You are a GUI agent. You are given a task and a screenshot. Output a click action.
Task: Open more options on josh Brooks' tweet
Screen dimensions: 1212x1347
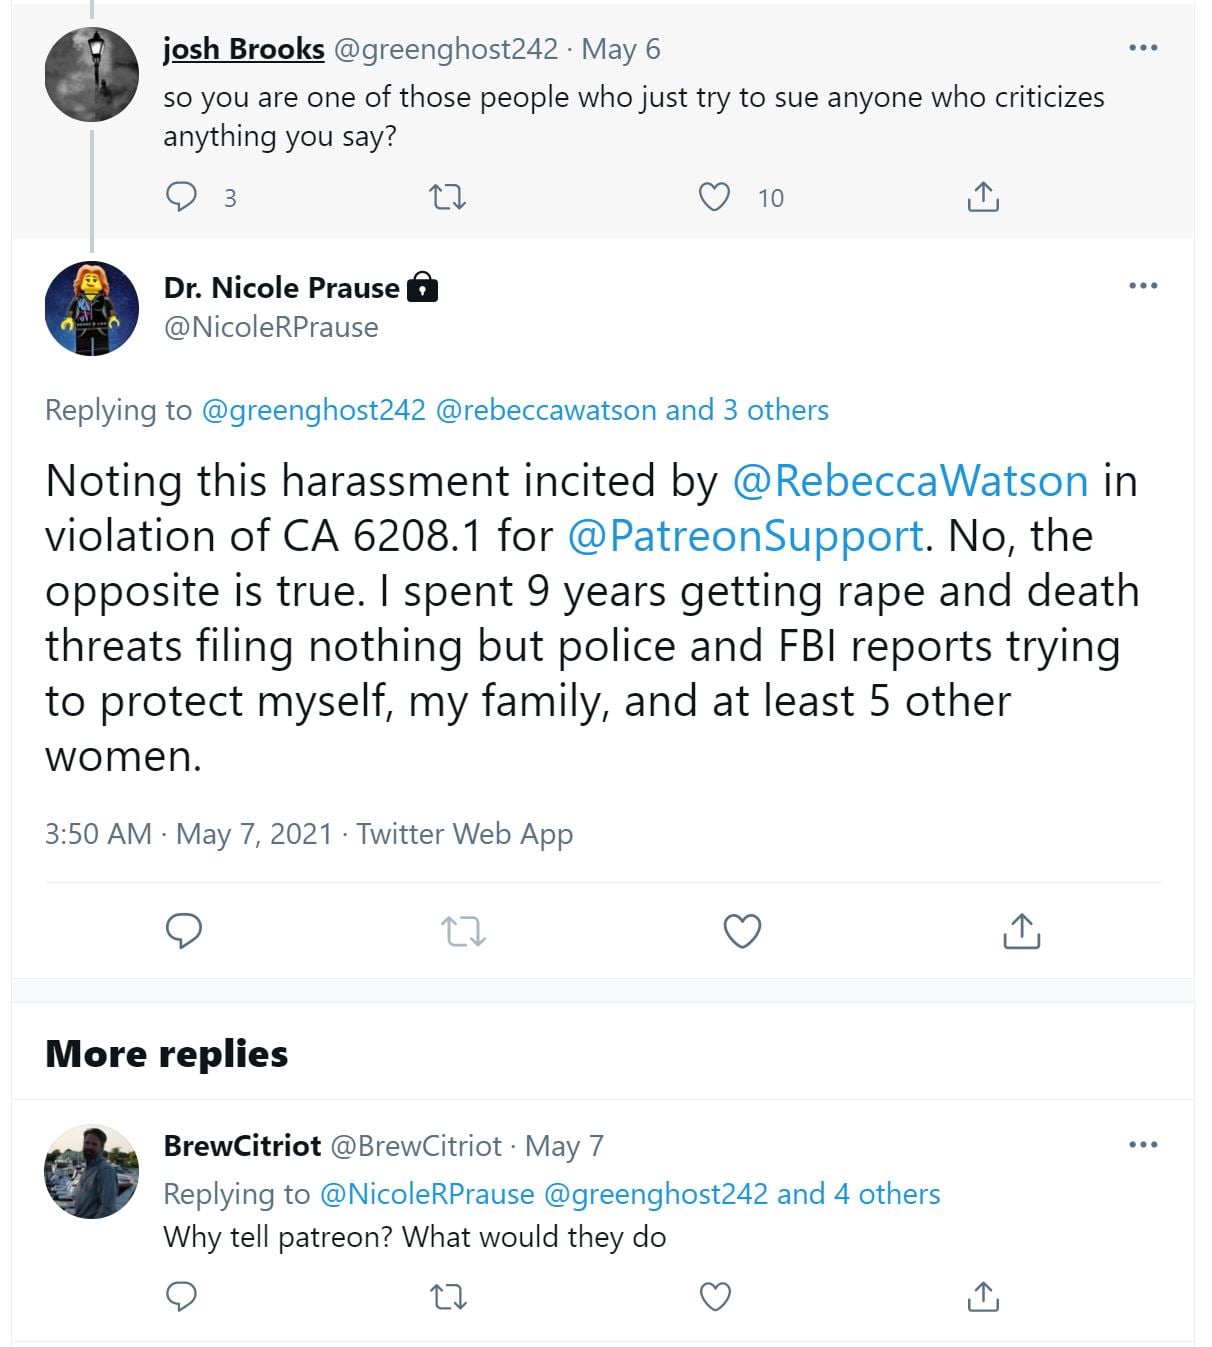tap(1143, 48)
